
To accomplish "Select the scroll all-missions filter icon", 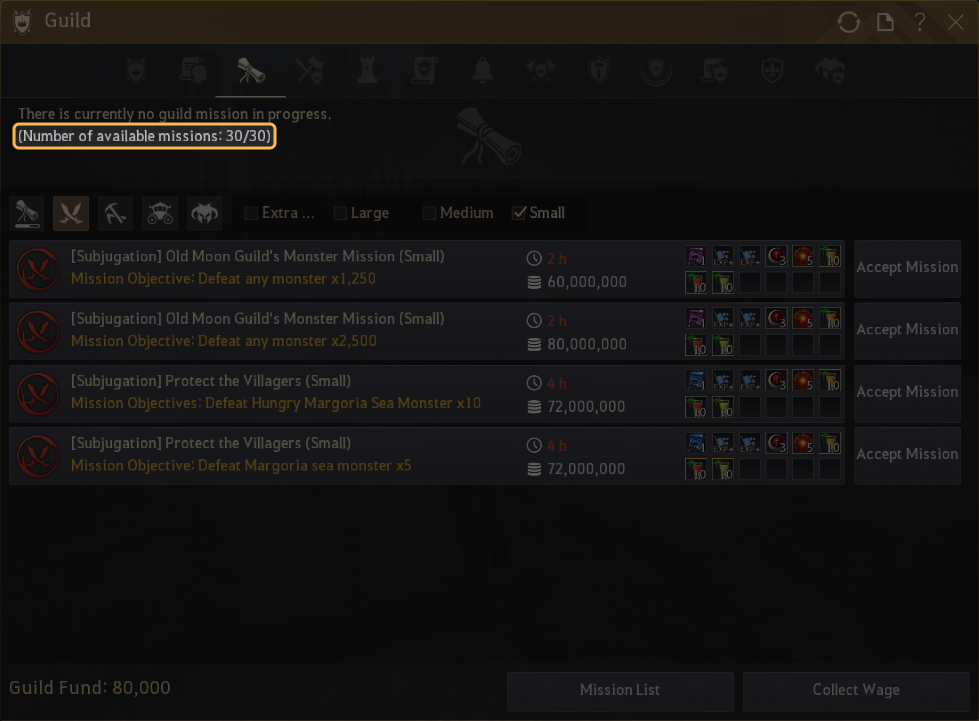I will (x=27, y=213).
